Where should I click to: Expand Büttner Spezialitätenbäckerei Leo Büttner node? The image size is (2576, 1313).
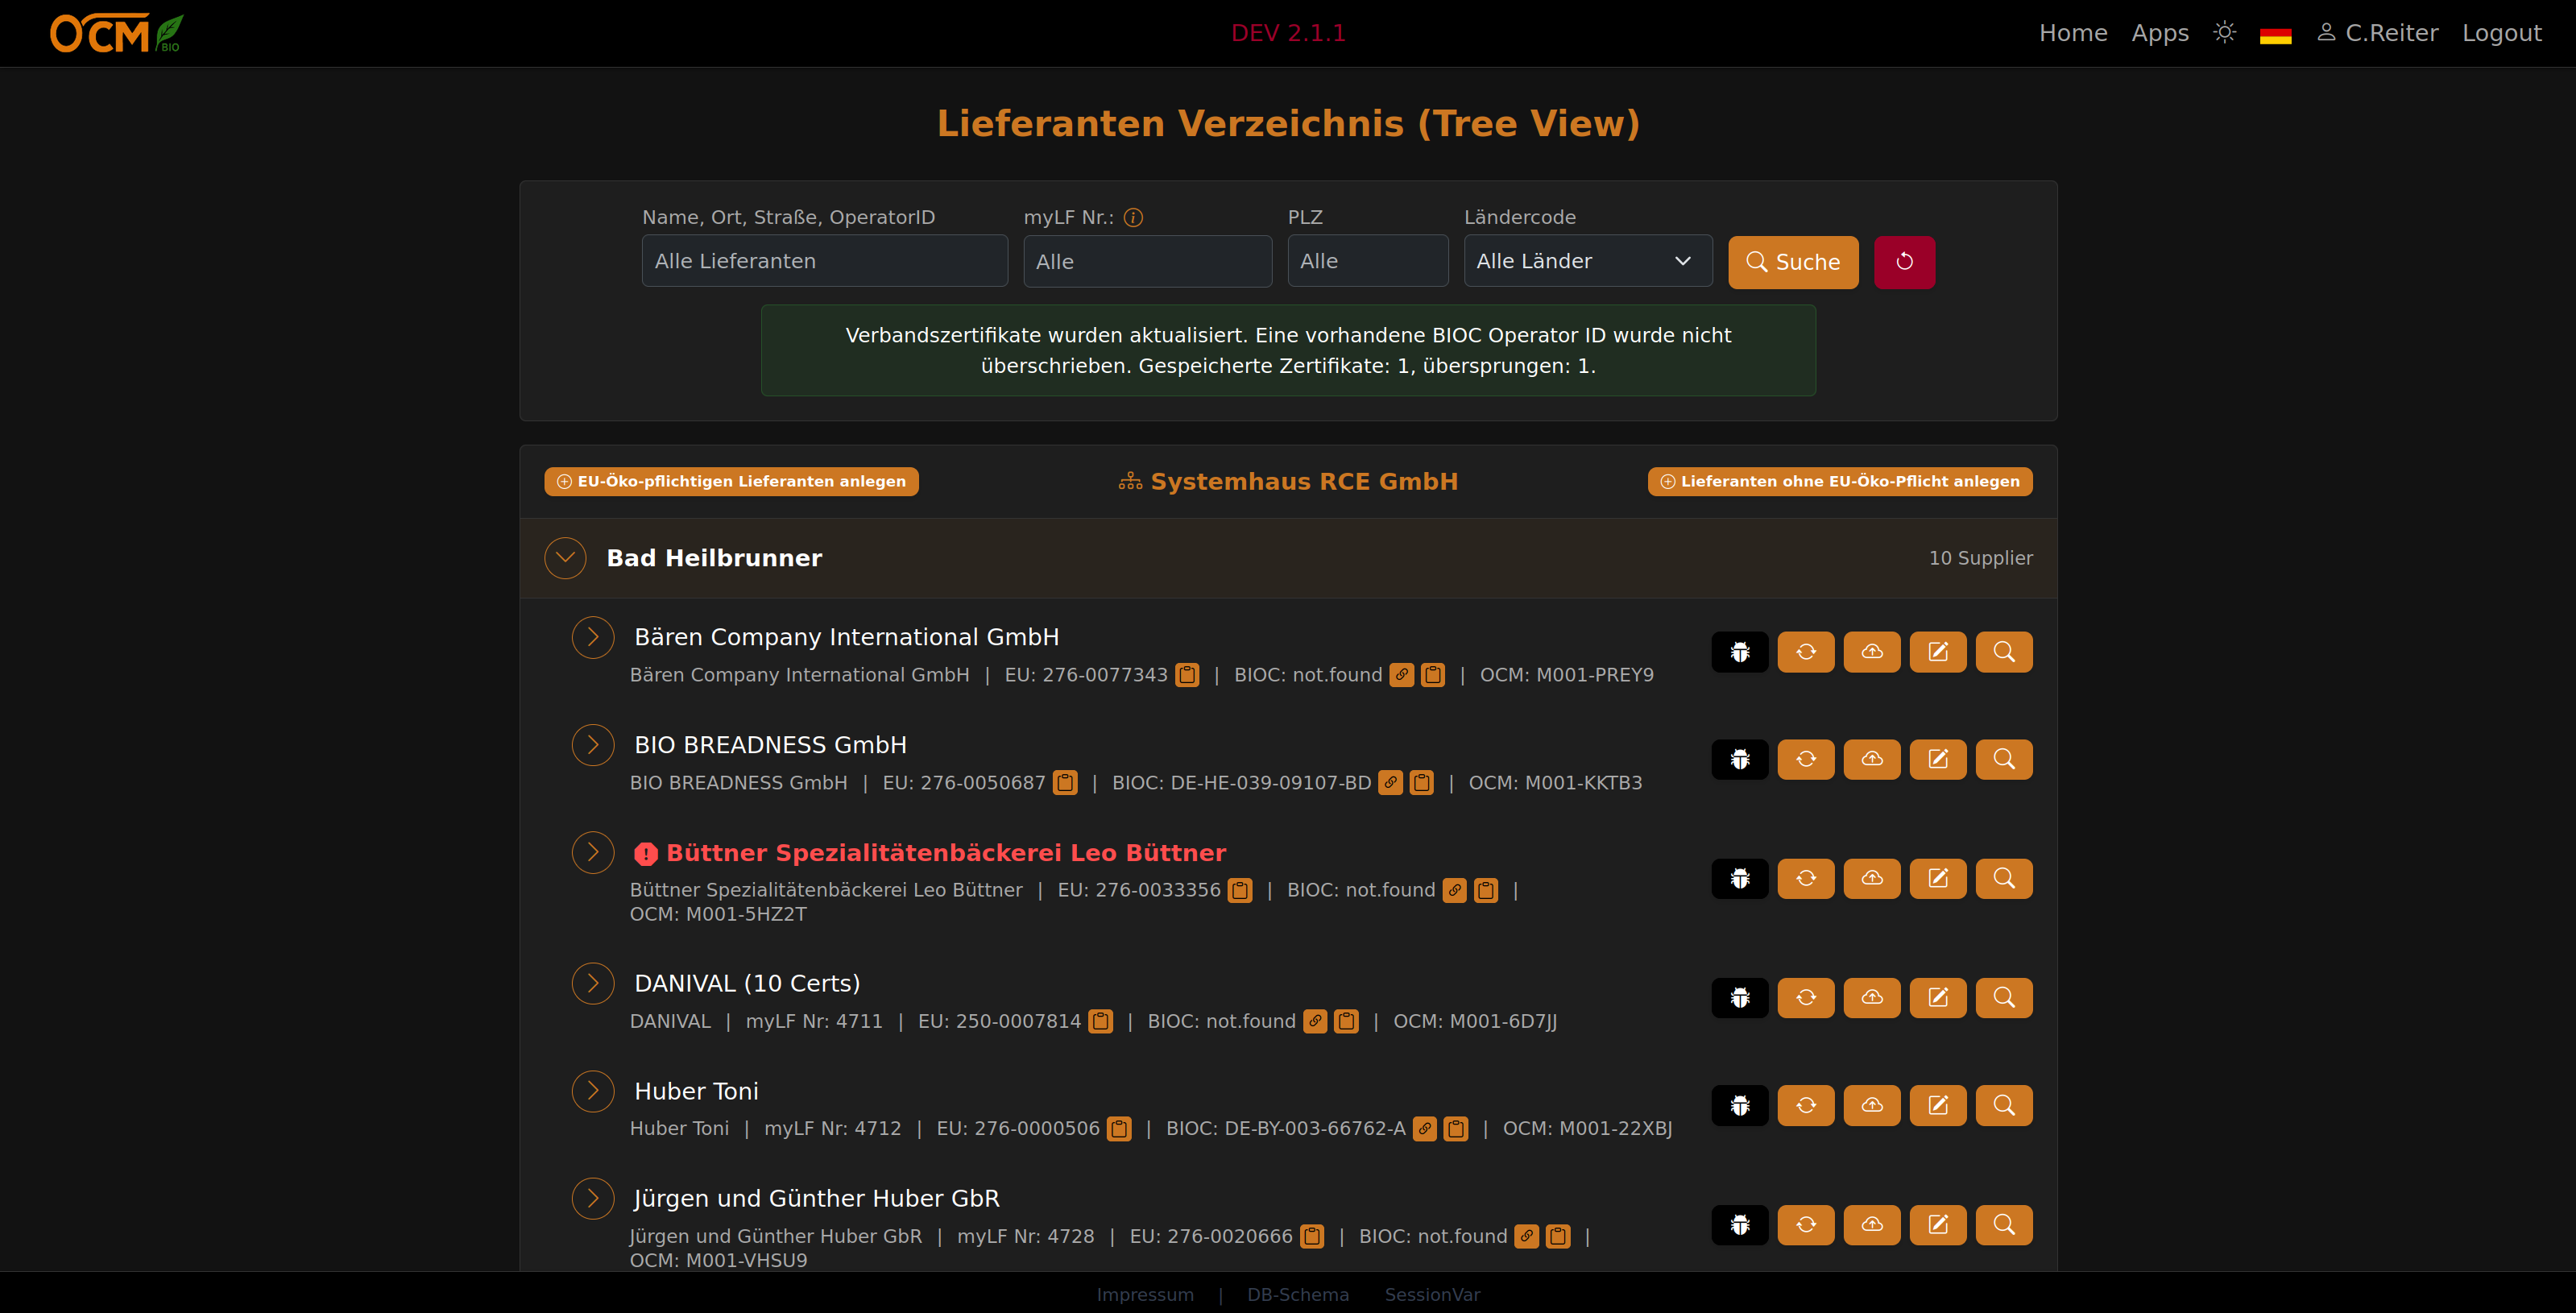[593, 852]
